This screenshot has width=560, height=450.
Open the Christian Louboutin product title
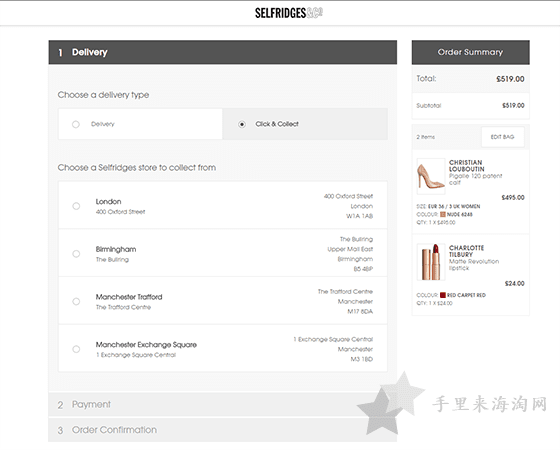click(x=466, y=166)
